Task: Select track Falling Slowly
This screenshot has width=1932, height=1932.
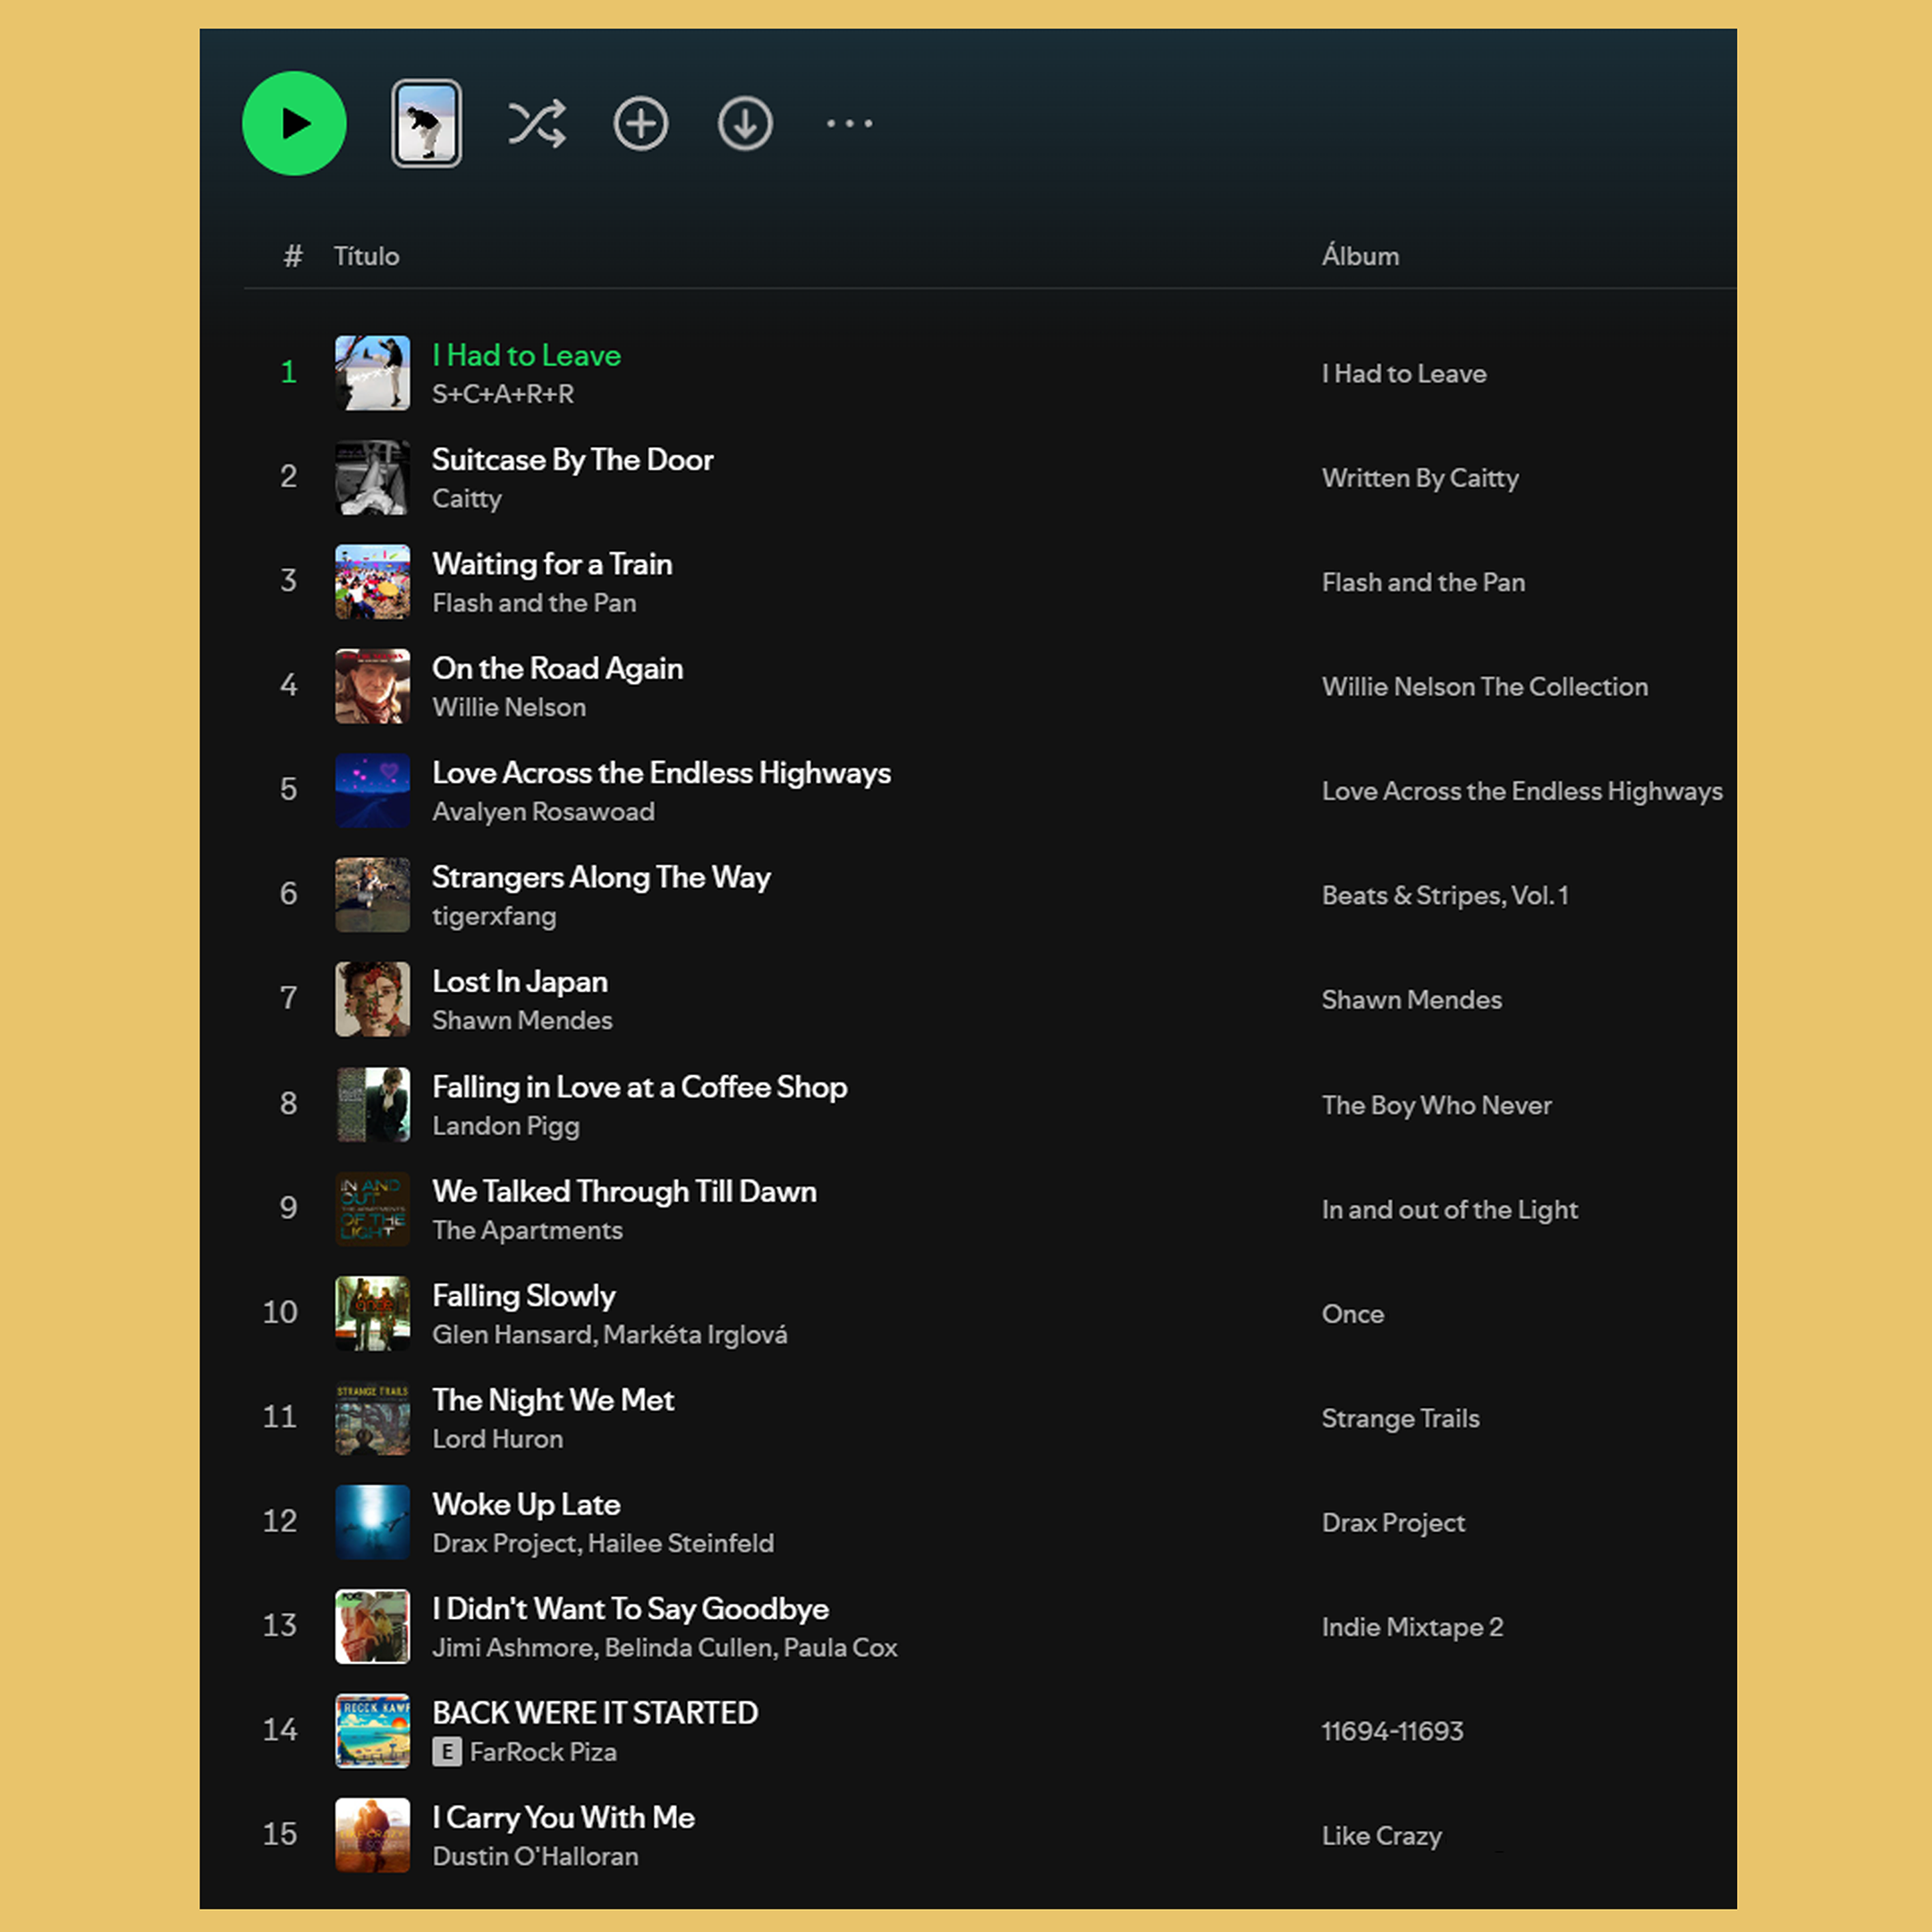Action: click(523, 1296)
